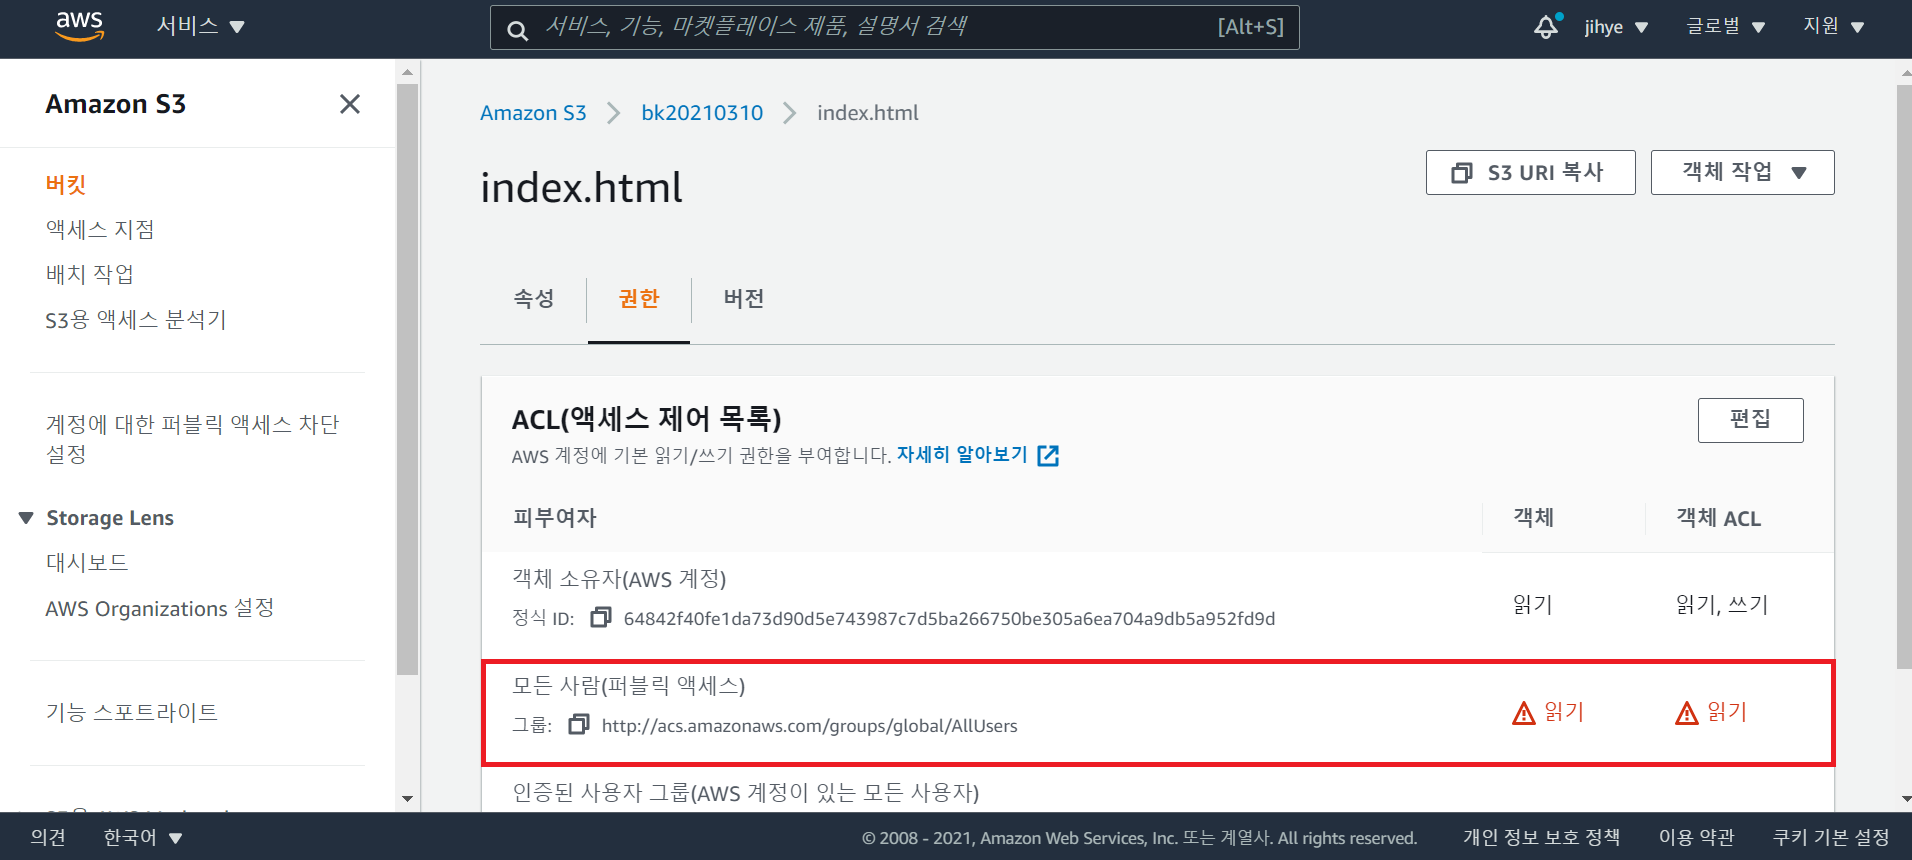Screen dimensions: 1912x860
Task: Open 액세스 지점 in the sidebar
Action: pos(100,230)
